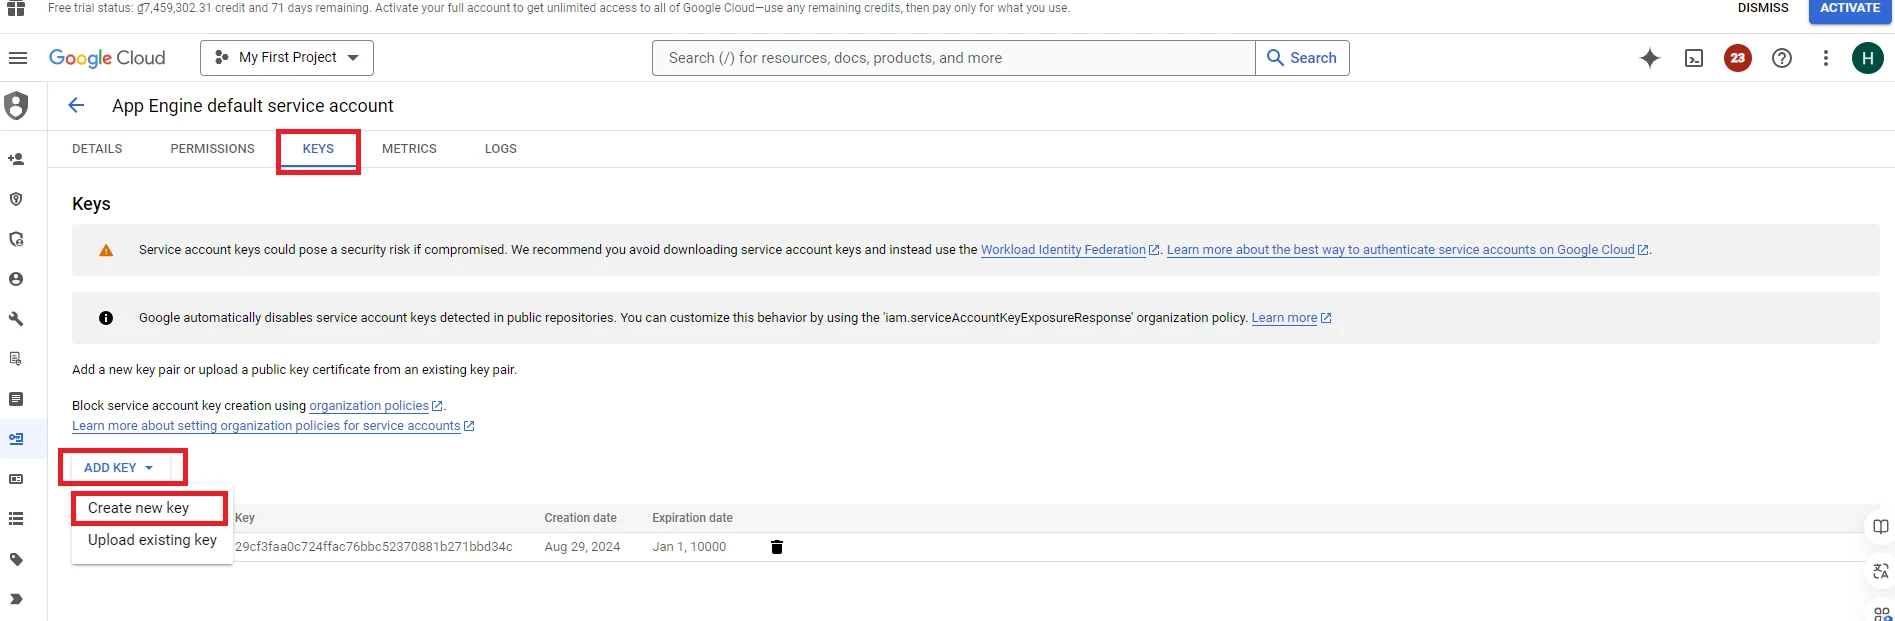Image resolution: width=1895 pixels, height=621 pixels.
Task: Open the Workload Identity Federation link
Action: (x=1063, y=250)
